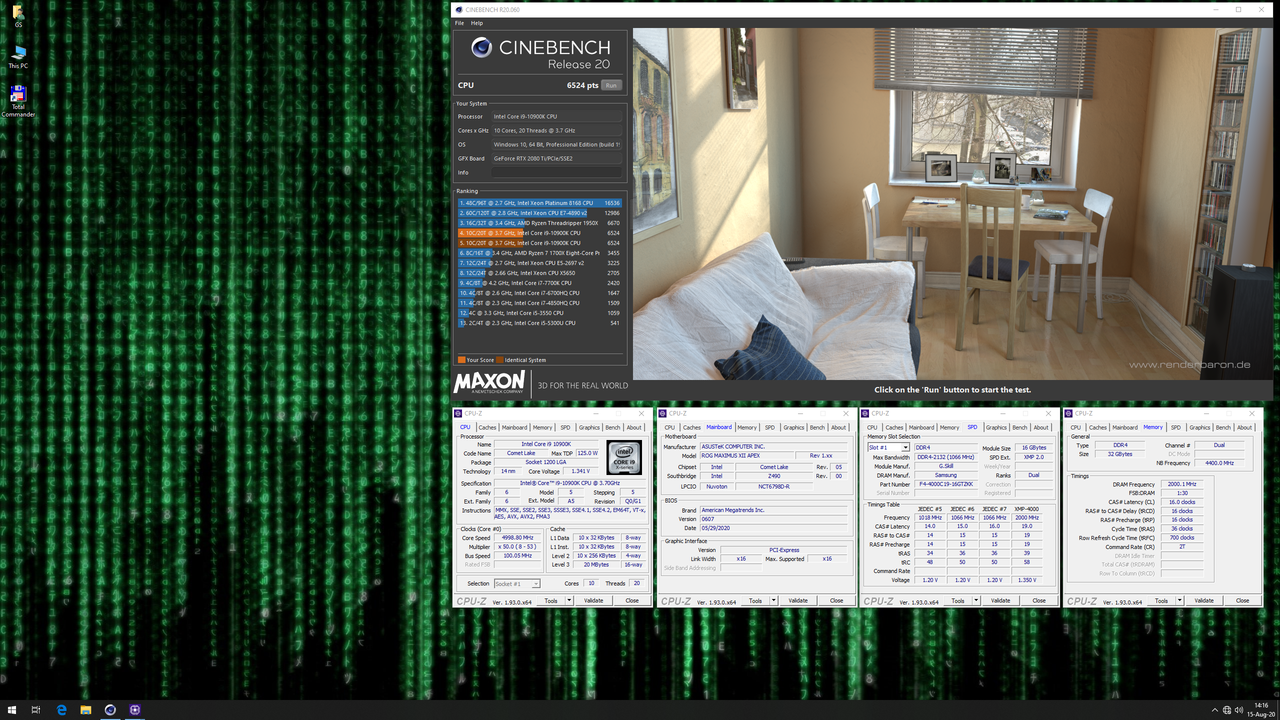Click the title icon of the CPU-Z Memory window
Screen dimensions: 1280x720
(x=1070, y=413)
